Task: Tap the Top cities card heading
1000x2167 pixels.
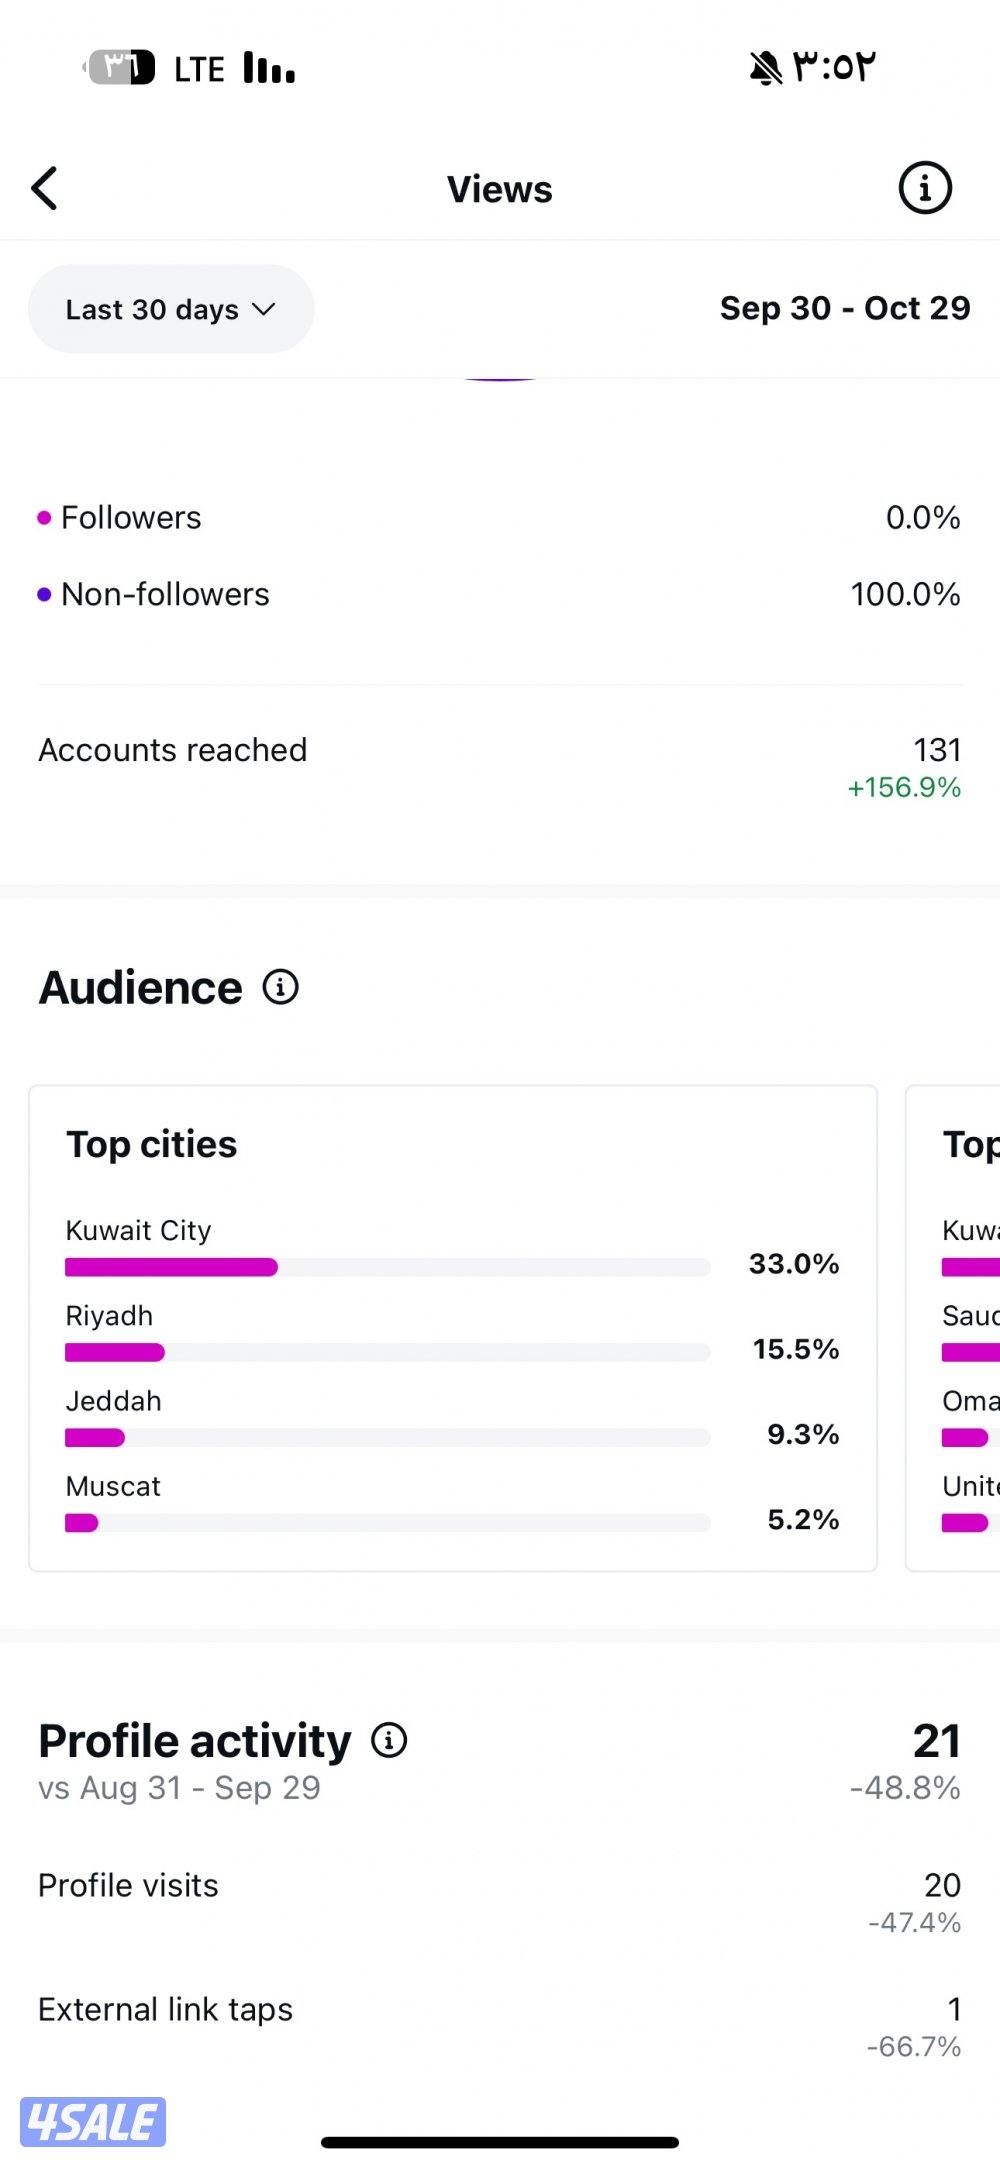Action: [x=152, y=1144]
